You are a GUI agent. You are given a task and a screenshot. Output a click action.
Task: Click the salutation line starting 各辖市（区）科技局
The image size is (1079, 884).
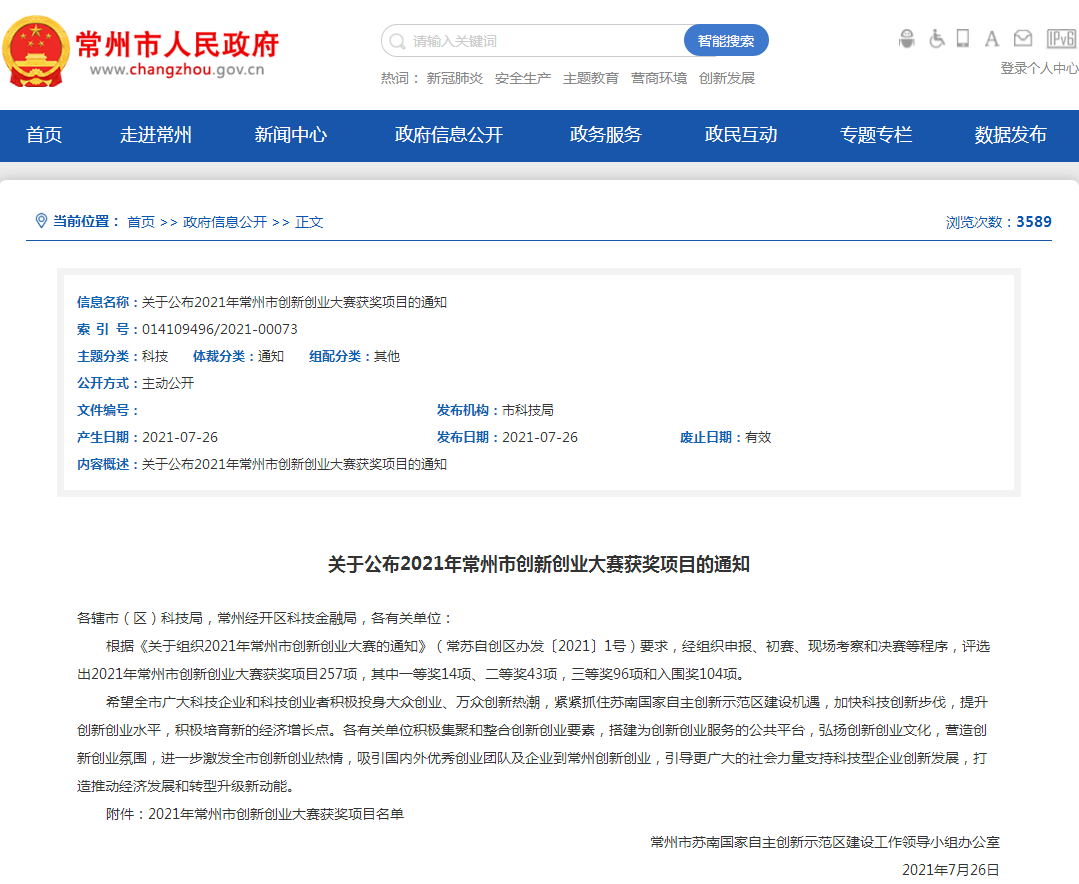pos(265,618)
